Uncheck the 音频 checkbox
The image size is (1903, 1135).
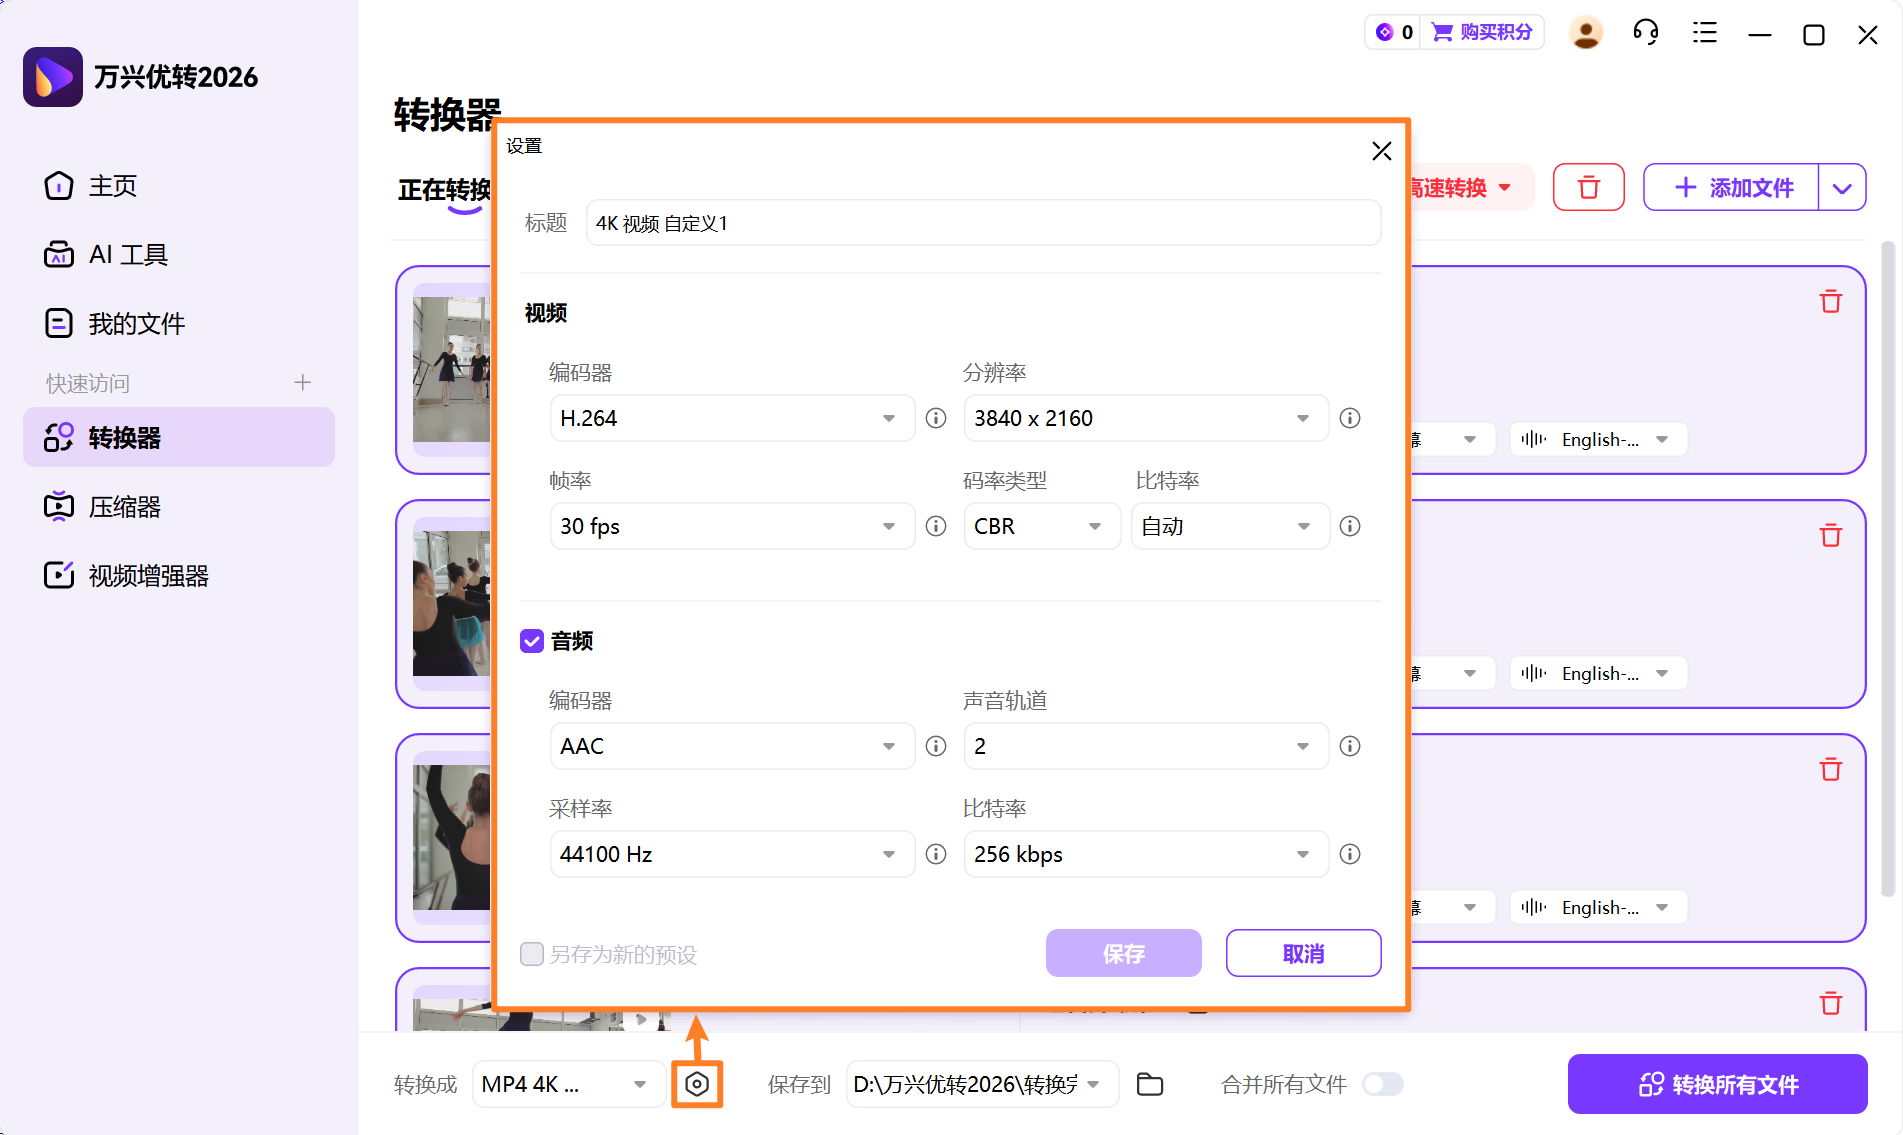[531, 641]
